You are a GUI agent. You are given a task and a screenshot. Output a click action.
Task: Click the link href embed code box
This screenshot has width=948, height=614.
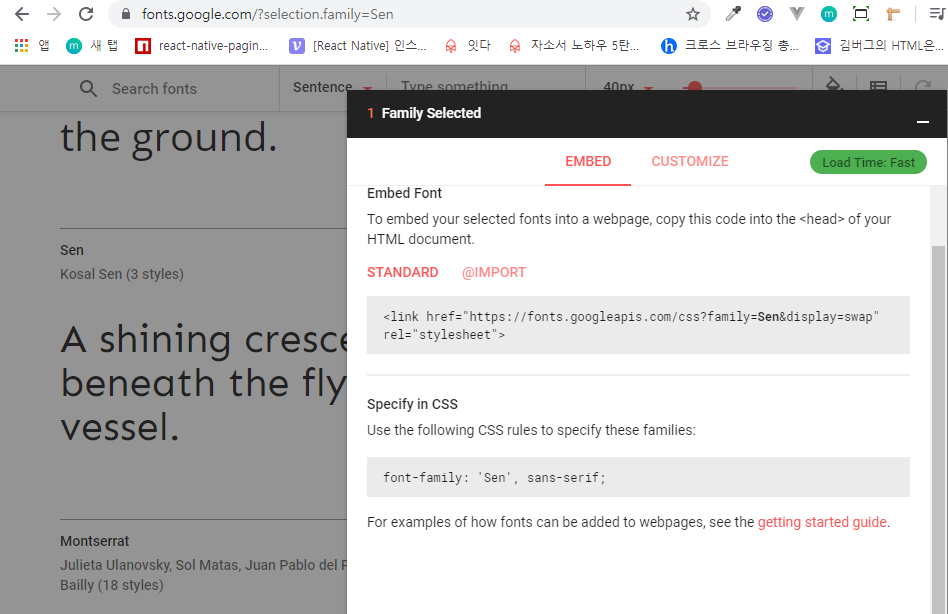click(638, 325)
